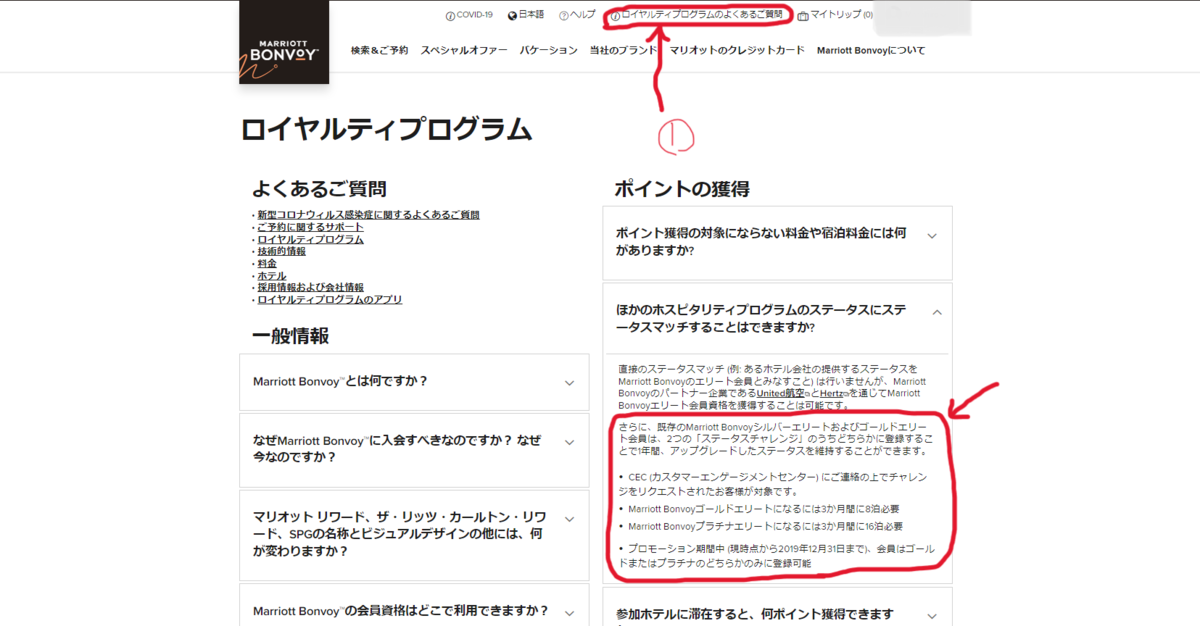Open 当社のブランド menu
1200x626 pixels.
623,50
